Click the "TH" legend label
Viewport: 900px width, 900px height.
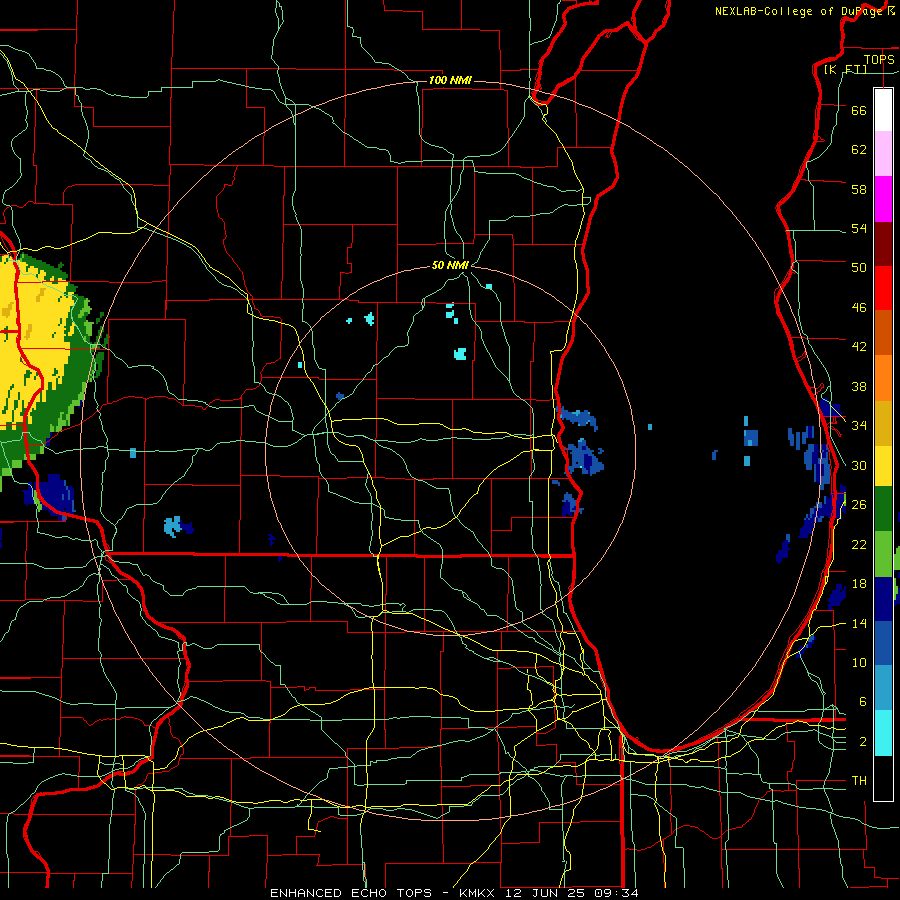click(859, 781)
